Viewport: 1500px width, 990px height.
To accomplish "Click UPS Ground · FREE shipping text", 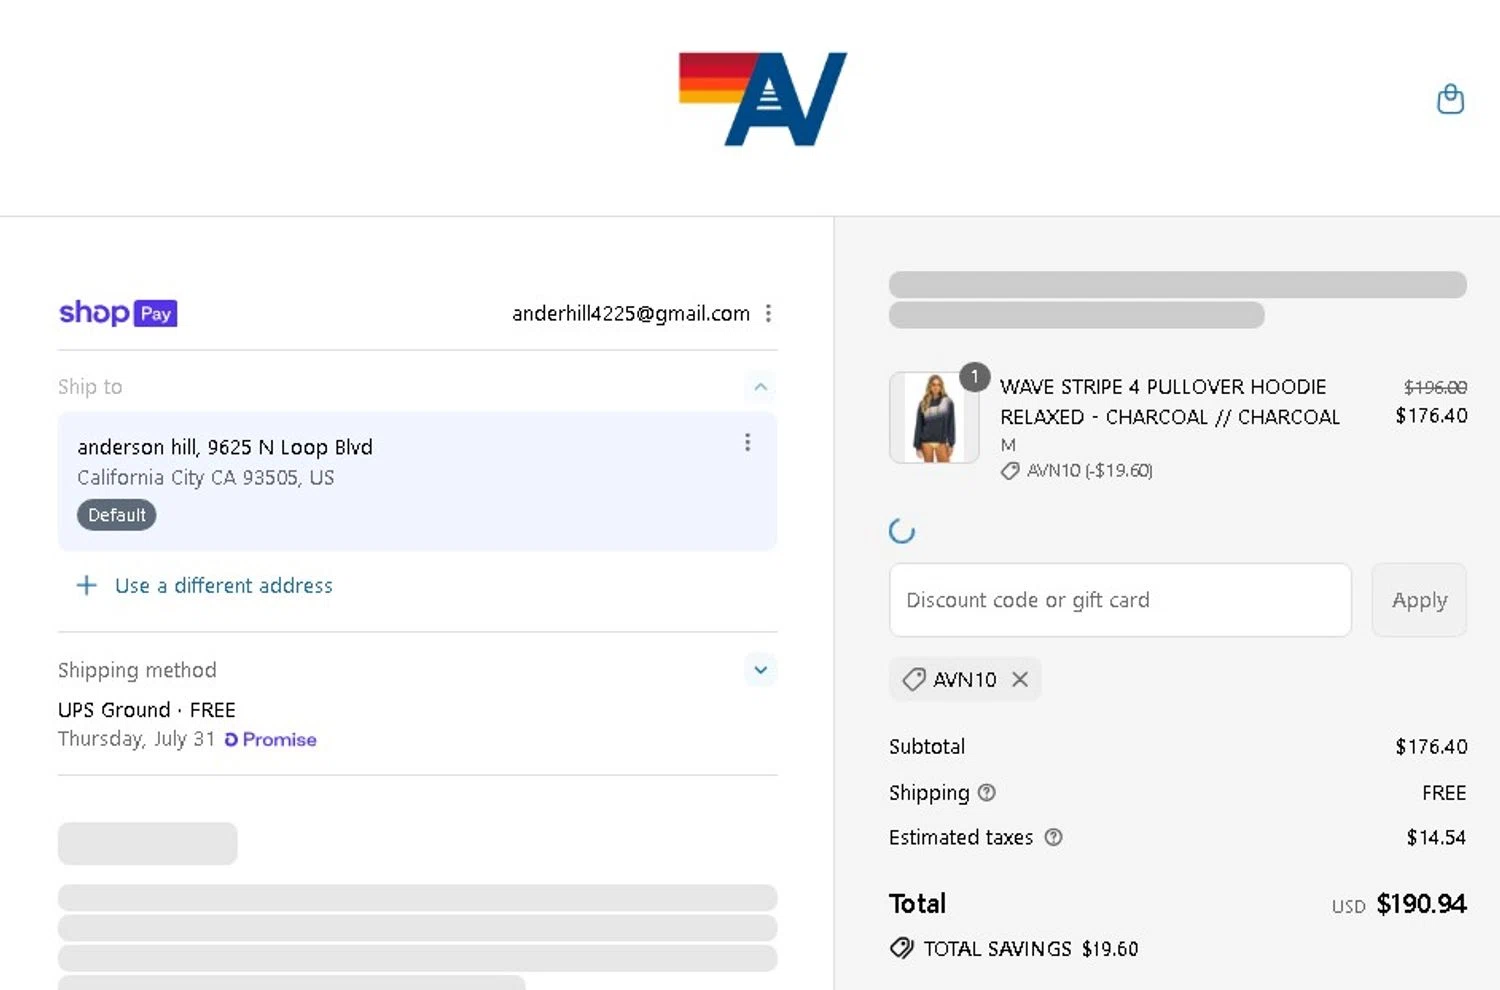I will pyautogui.click(x=147, y=710).
